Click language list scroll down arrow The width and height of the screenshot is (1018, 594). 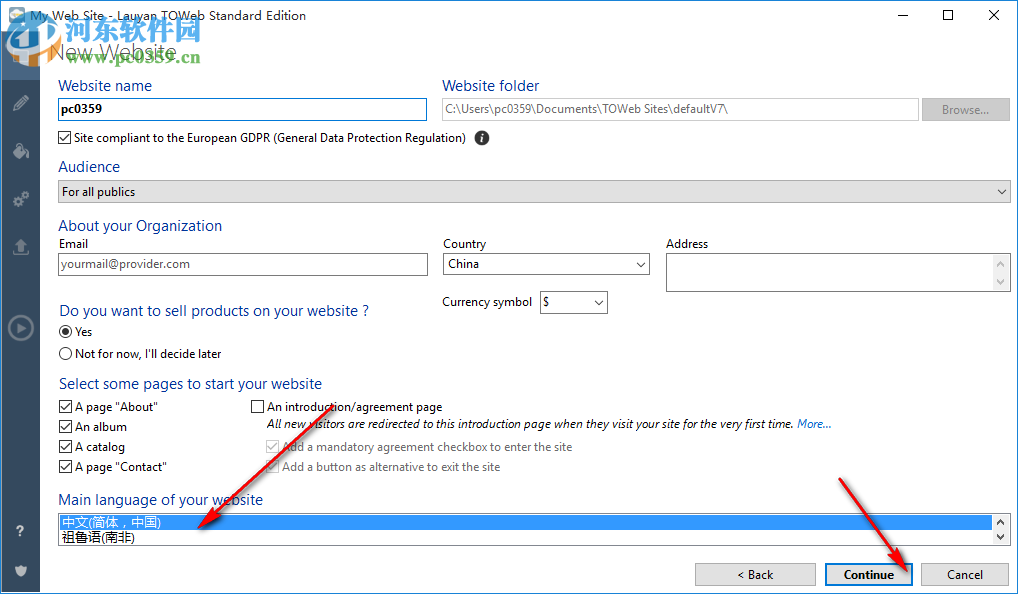coord(1000,537)
